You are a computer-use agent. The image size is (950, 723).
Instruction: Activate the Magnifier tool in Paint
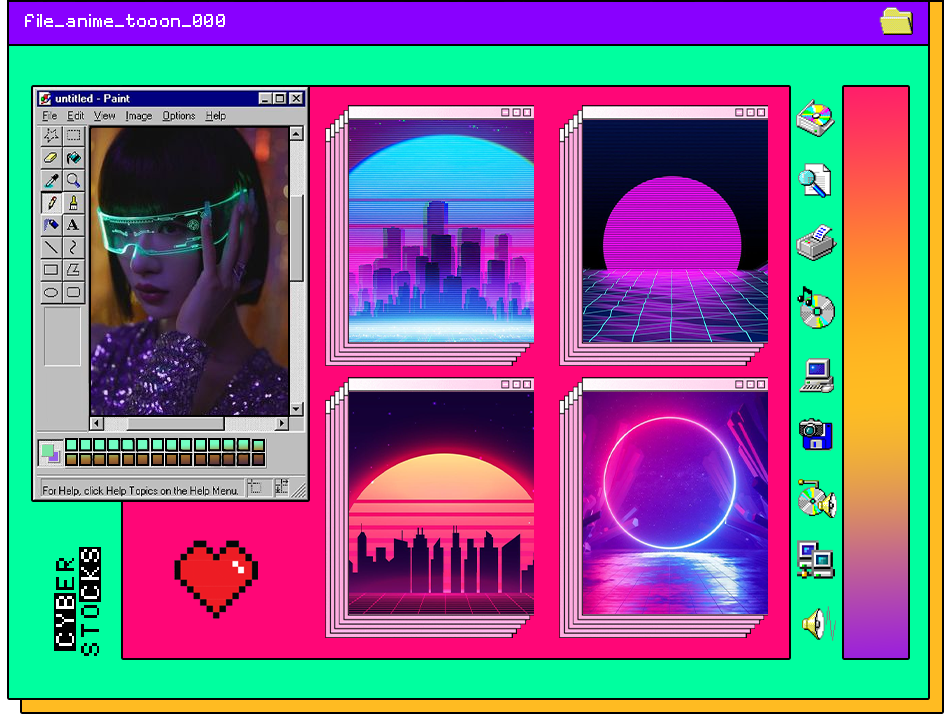click(x=73, y=180)
